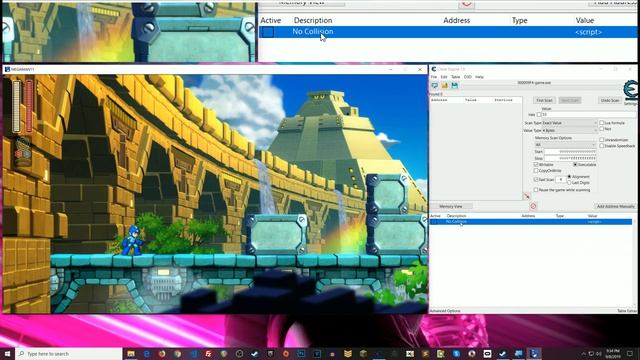The image size is (640, 360).
Task: Enable the Unrandomizer checkbox
Action: [602, 140]
